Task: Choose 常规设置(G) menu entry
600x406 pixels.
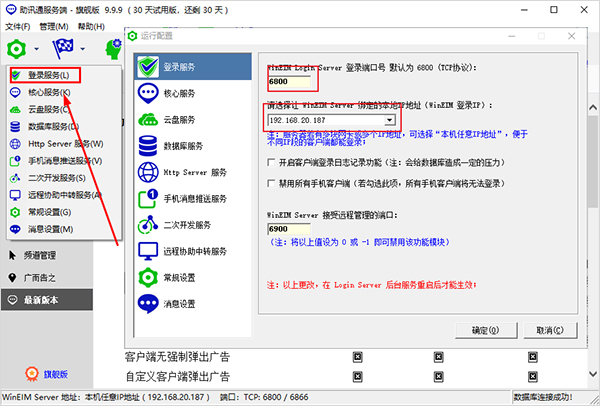Action: (x=64, y=212)
